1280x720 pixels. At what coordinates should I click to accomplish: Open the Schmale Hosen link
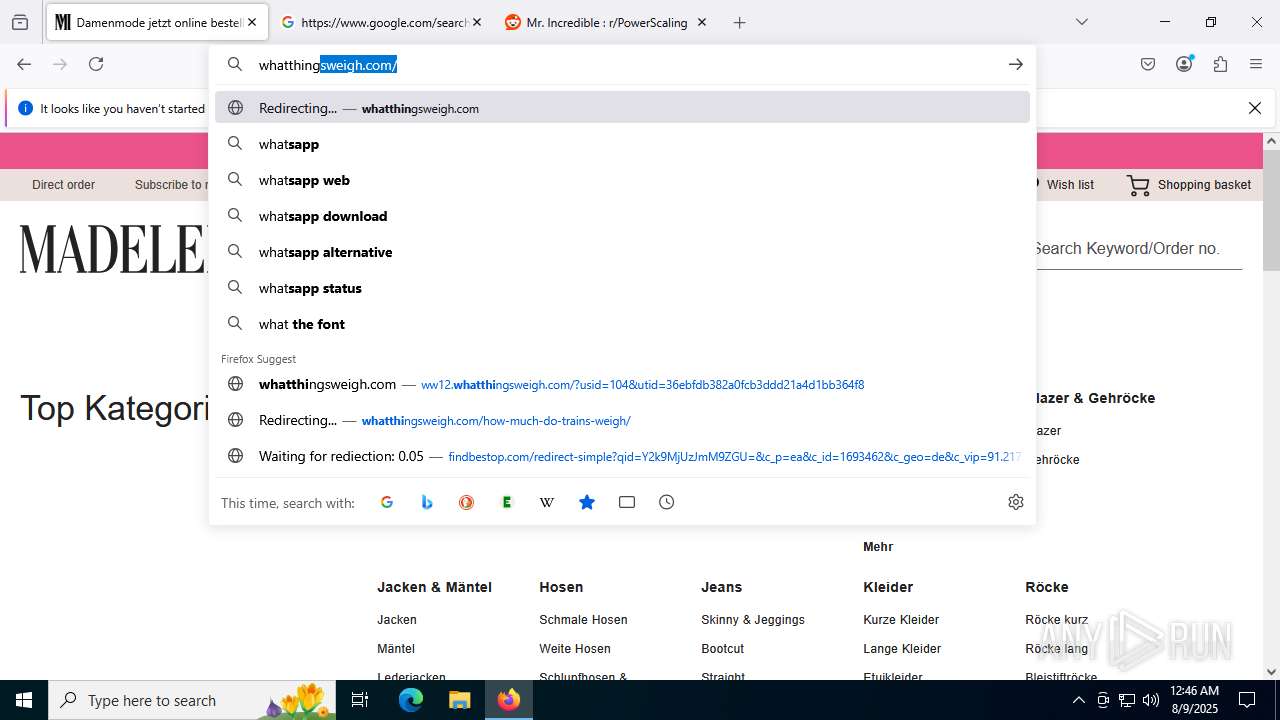point(583,620)
